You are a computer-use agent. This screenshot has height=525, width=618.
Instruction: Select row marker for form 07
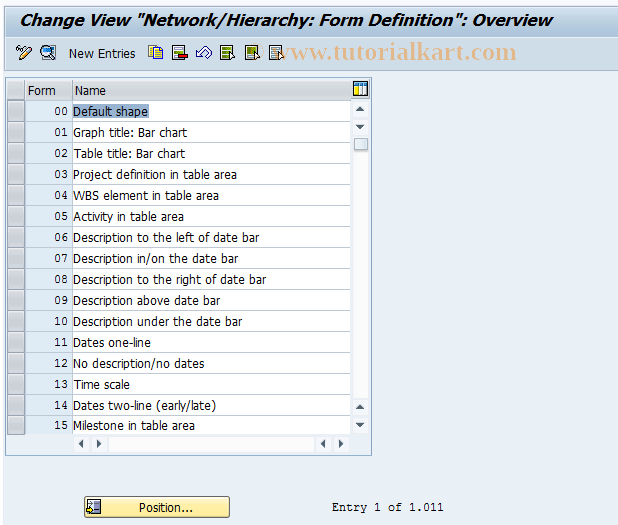coord(16,258)
